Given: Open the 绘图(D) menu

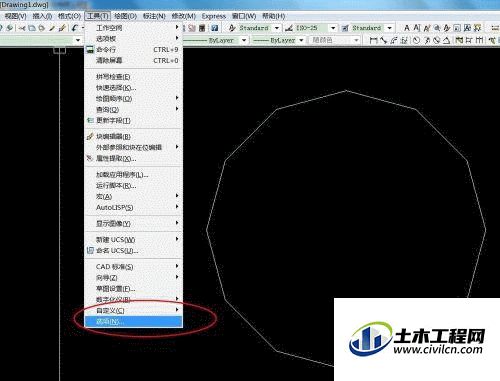Looking at the screenshot, I should click(x=126, y=16).
